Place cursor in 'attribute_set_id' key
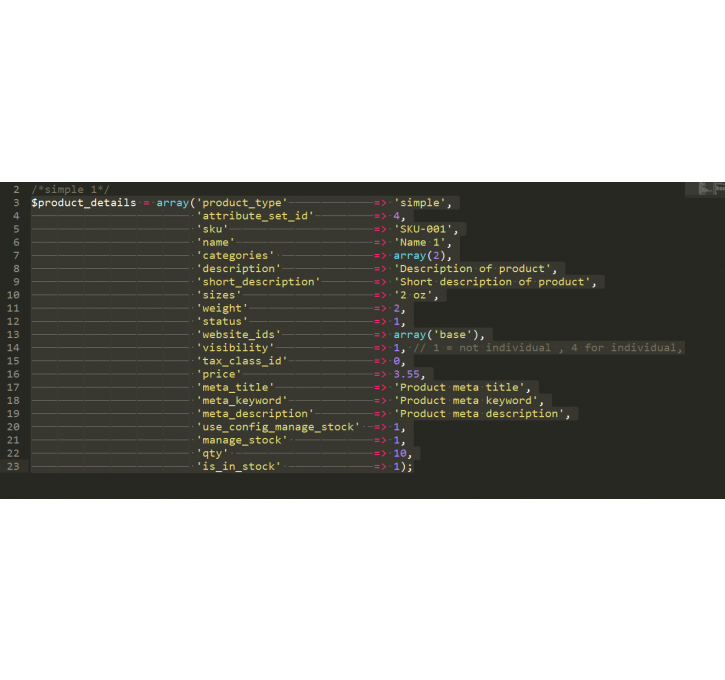Viewport: 725px width, 680px height. coord(255,216)
